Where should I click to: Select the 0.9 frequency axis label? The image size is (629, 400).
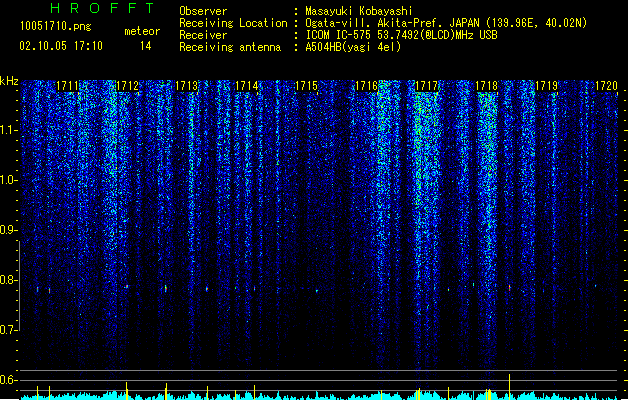coord(8,230)
